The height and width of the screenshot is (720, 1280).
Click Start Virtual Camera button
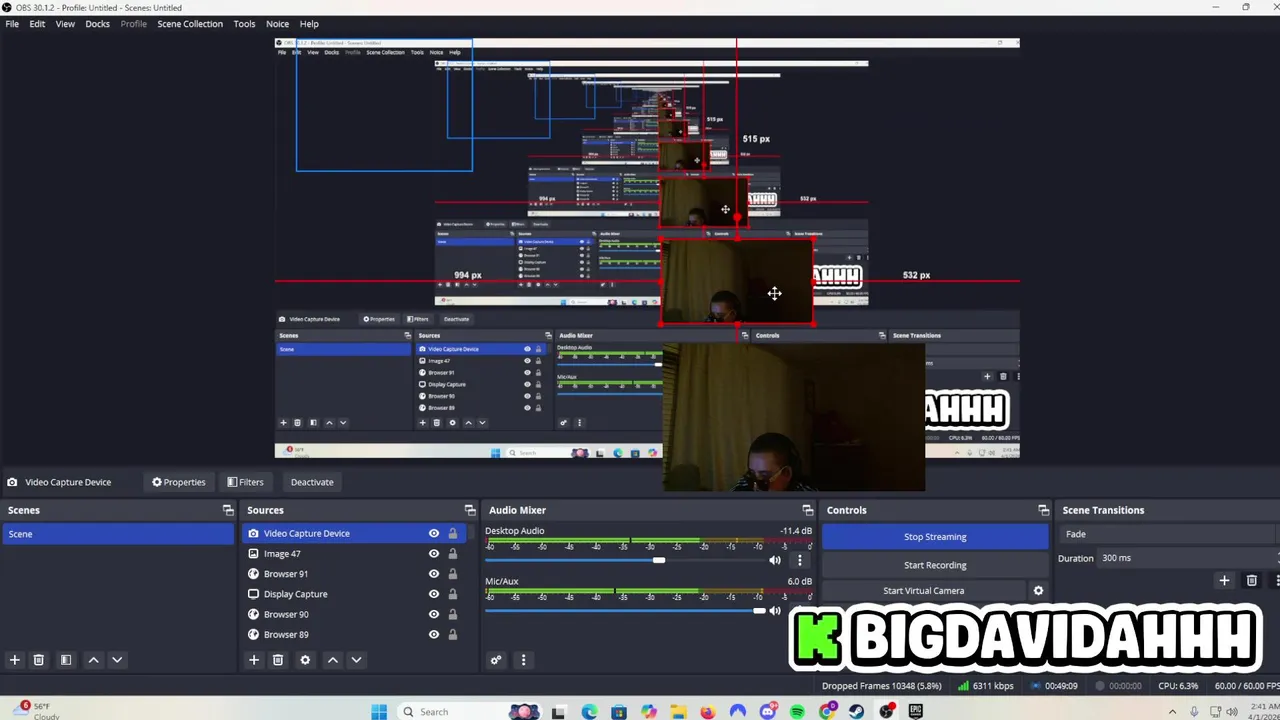click(923, 591)
